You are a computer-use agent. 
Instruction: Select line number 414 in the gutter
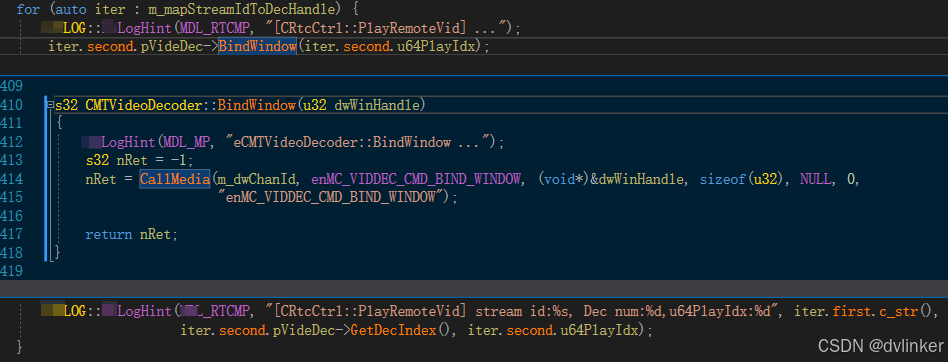[x=11, y=179]
